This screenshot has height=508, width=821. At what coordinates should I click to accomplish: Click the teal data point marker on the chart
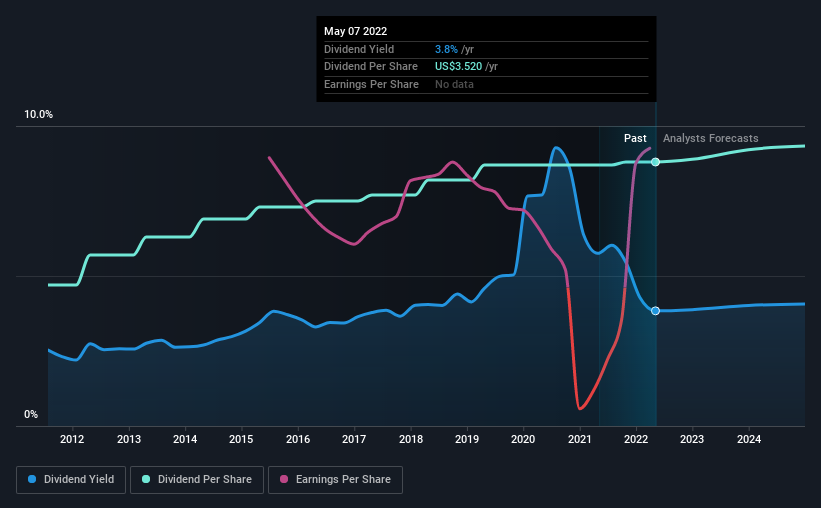pos(656,162)
